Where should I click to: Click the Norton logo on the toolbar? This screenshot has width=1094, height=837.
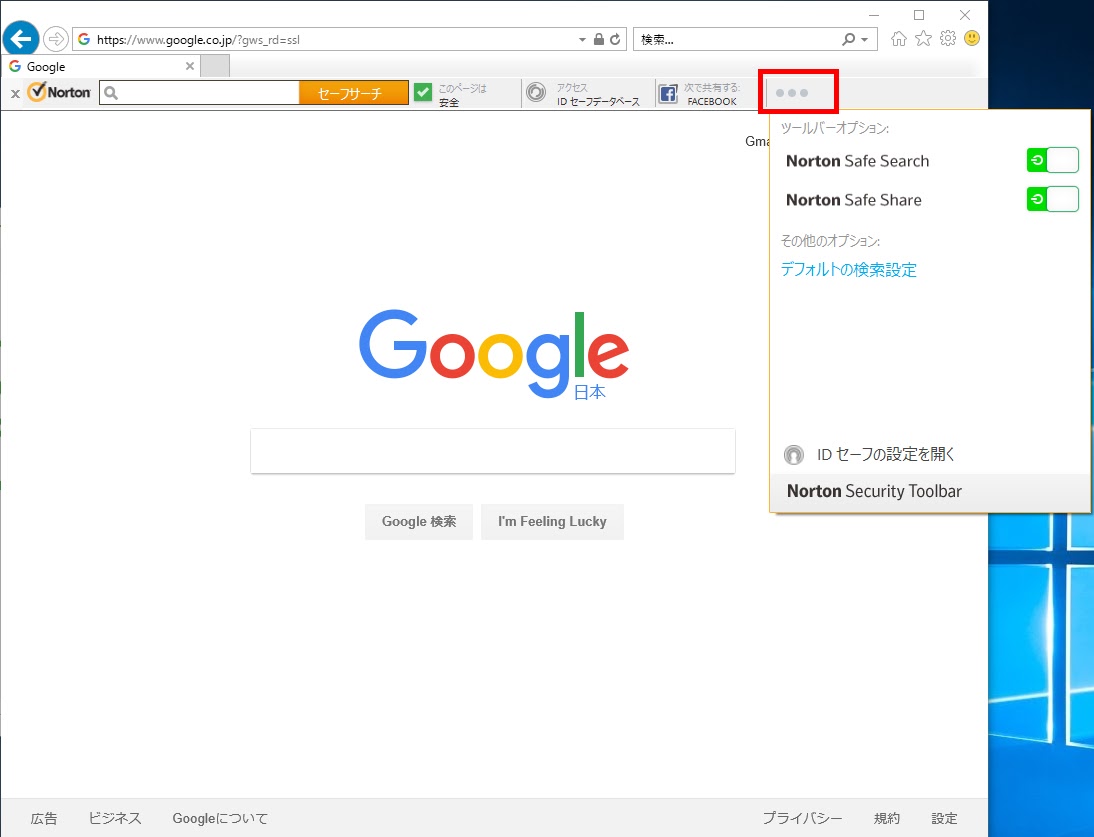click(x=59, y=92)
